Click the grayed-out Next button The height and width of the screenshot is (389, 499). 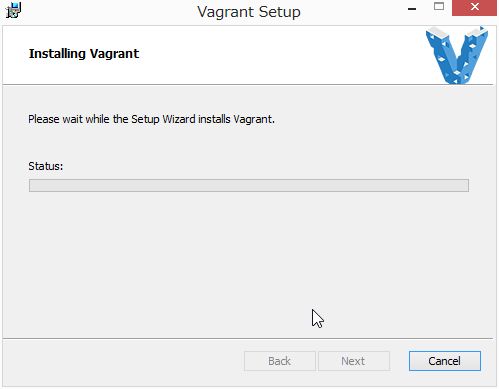(354, 361)
